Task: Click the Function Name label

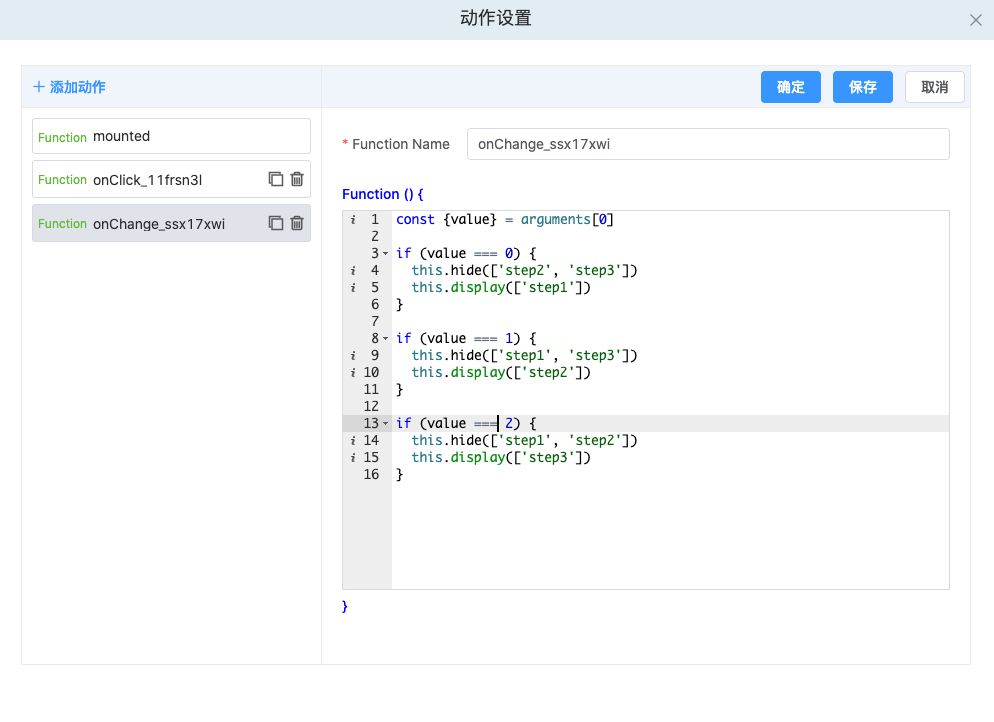Action: pyautogui.click(x=401, y=144)
